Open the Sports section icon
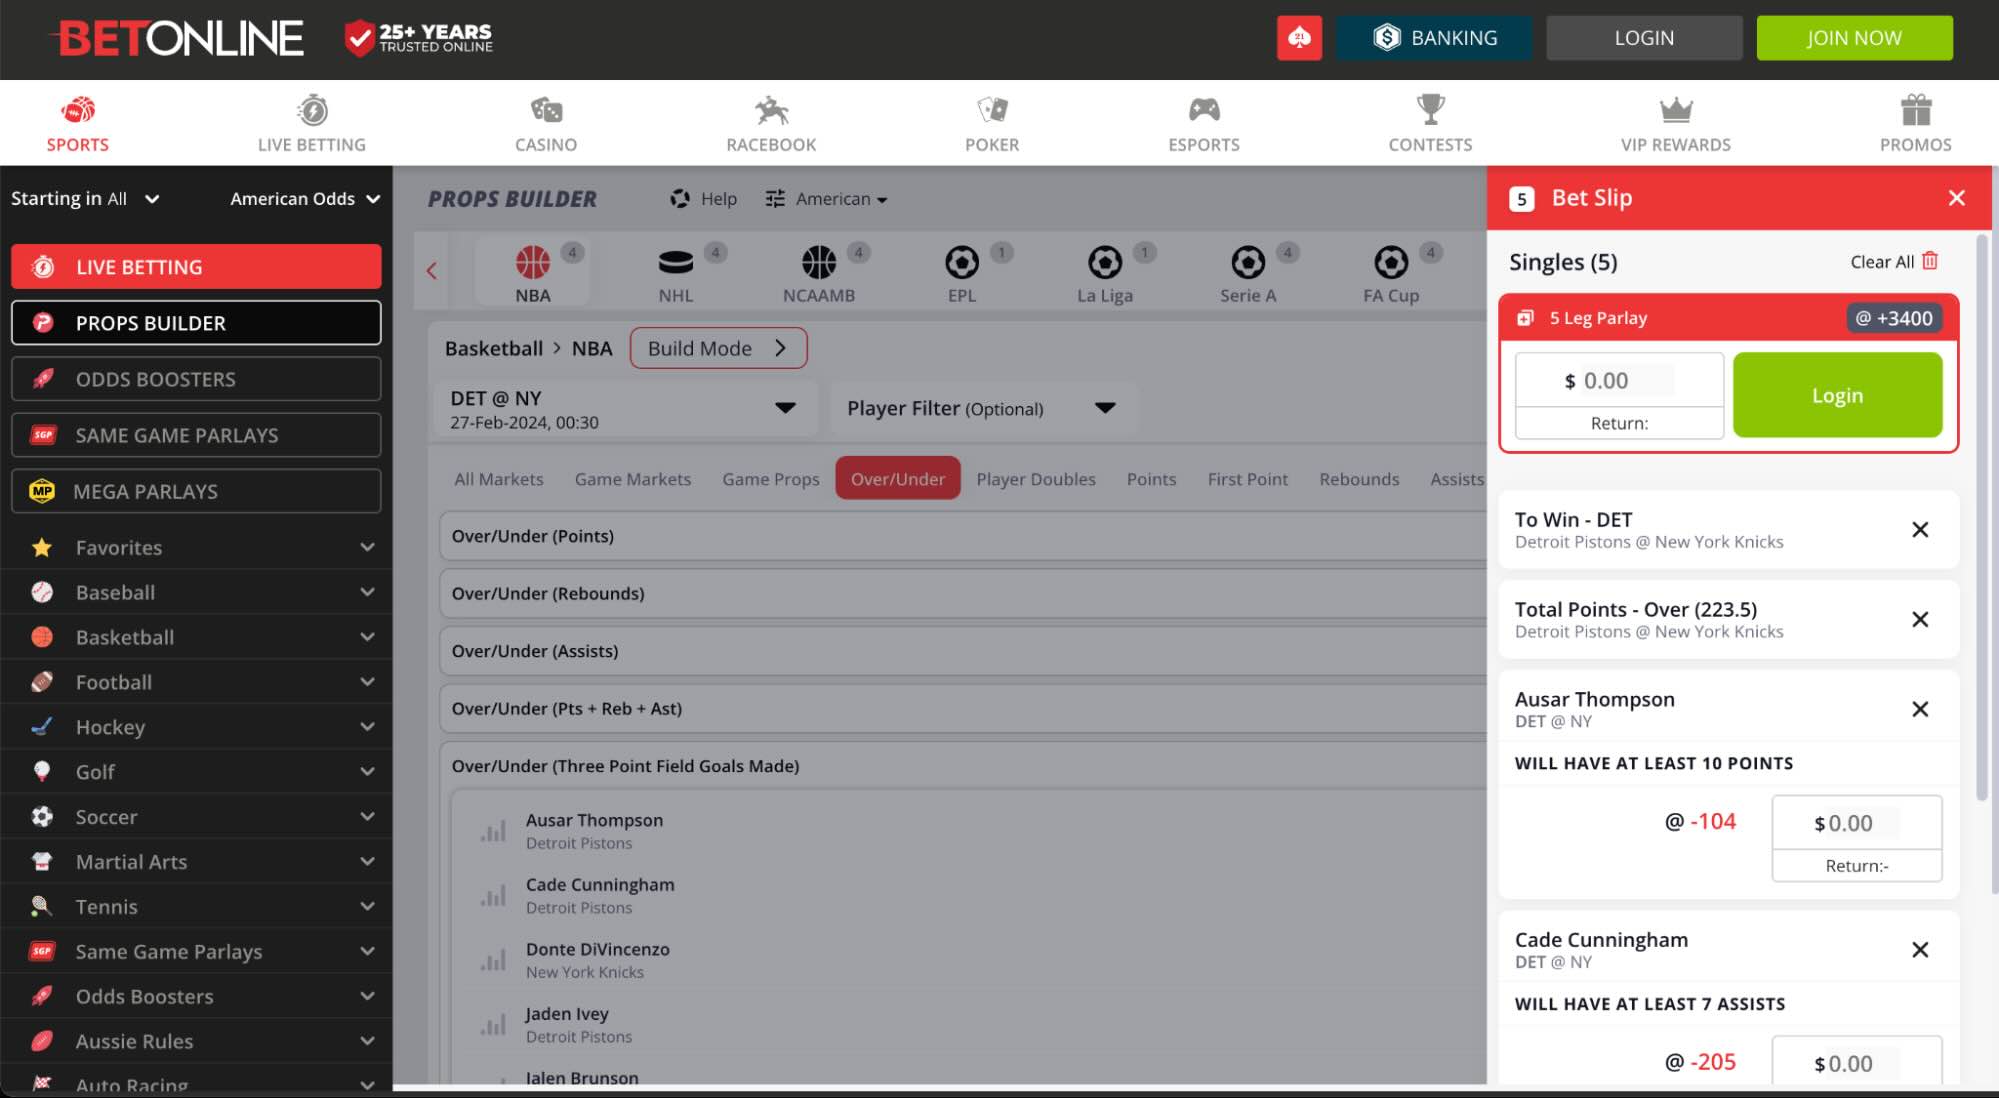 78,109
